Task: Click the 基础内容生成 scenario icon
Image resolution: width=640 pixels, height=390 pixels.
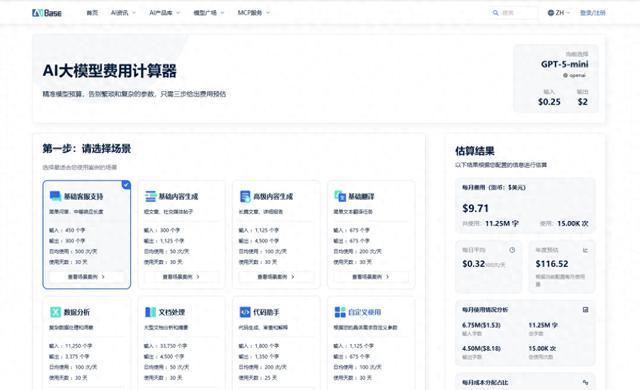Action: point(151,196)
